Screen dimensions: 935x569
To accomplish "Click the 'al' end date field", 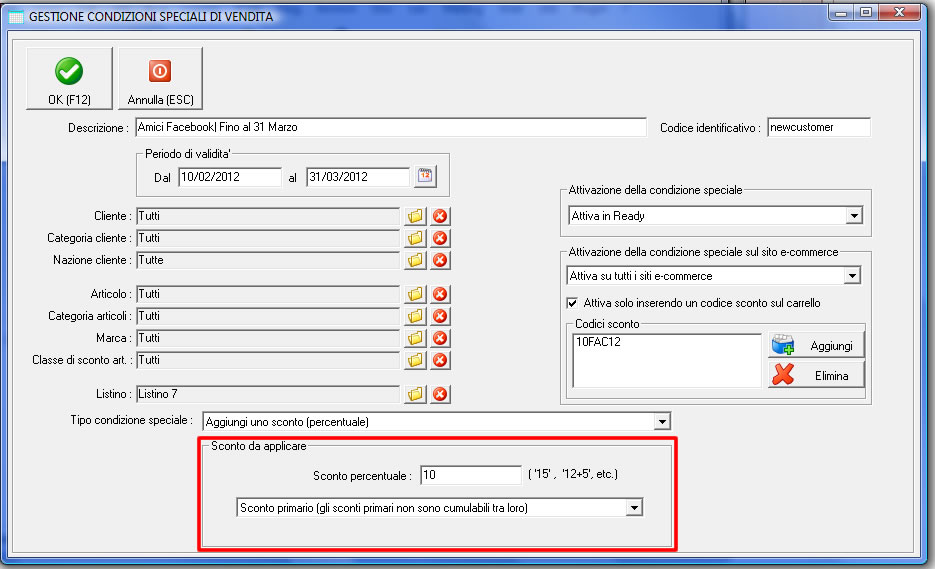I will (x=358, y=177).
